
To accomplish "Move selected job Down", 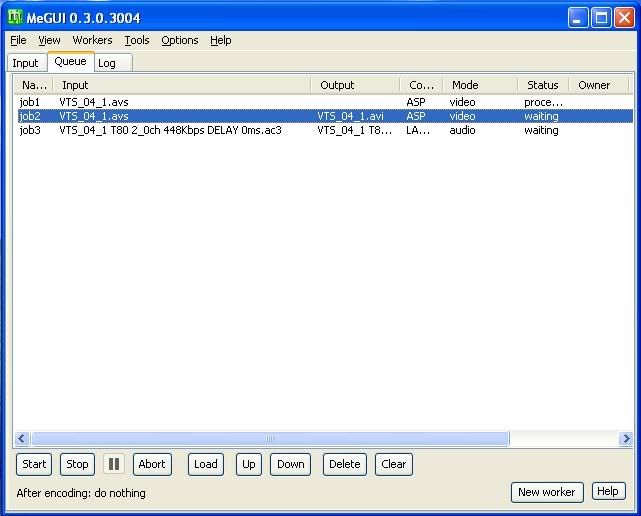I will [x=290, y=464].
